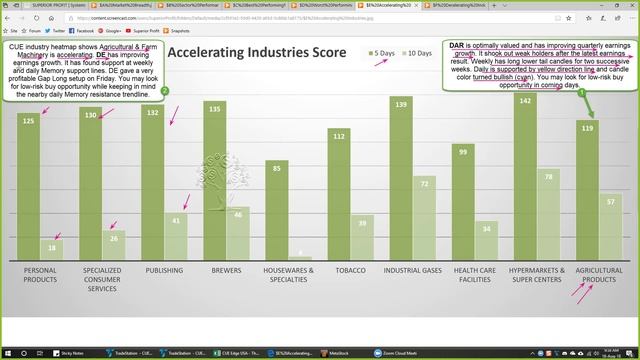Open Task View on the taskbar
This screenshot has height=360, width=640.
click(40, 353)
